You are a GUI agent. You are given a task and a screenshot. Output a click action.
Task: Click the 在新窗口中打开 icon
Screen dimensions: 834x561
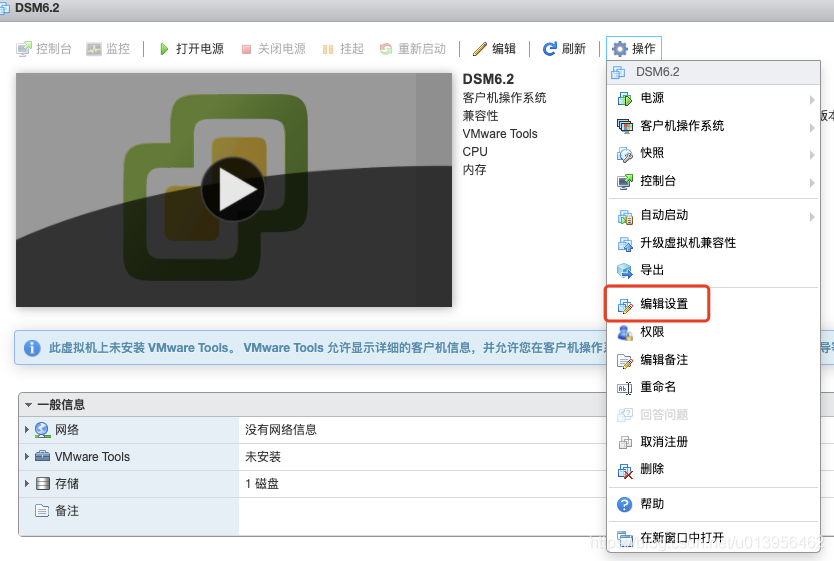625,538
